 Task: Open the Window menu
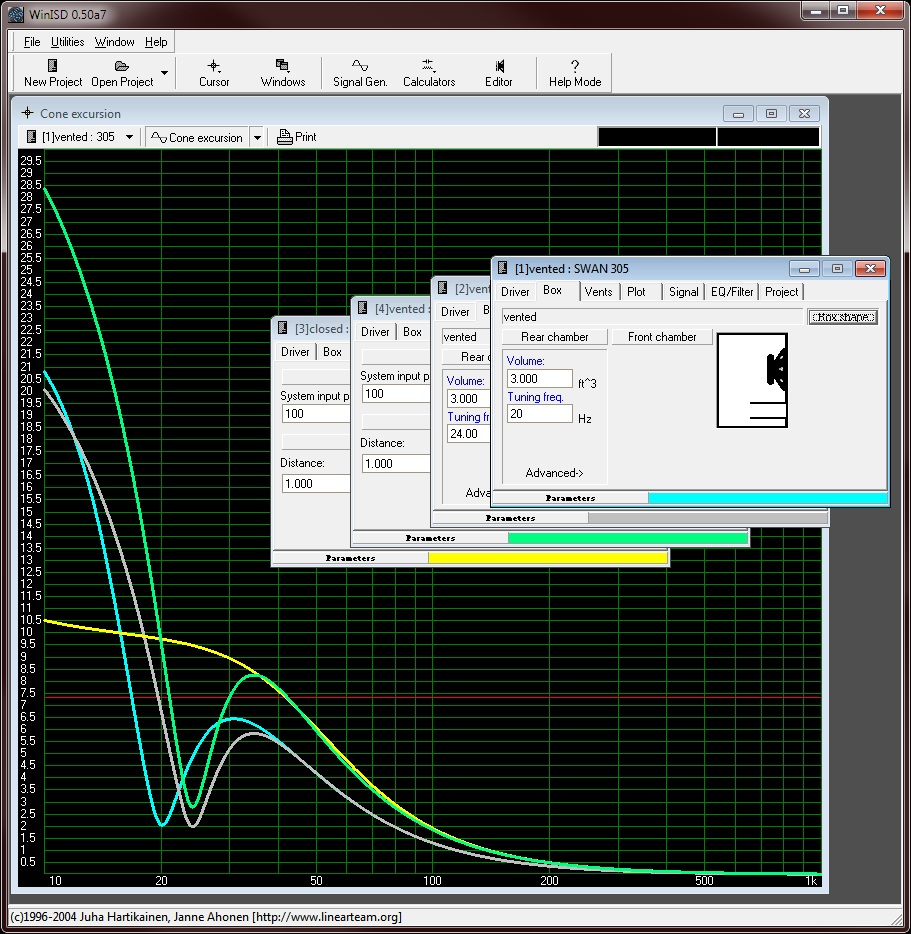point(114,42)
